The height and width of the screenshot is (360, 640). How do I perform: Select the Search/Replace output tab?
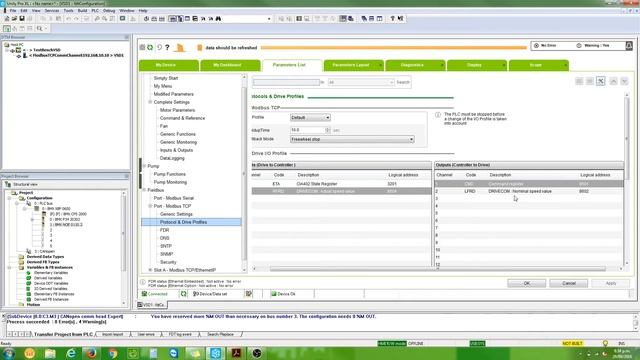[x=220, y=334]
